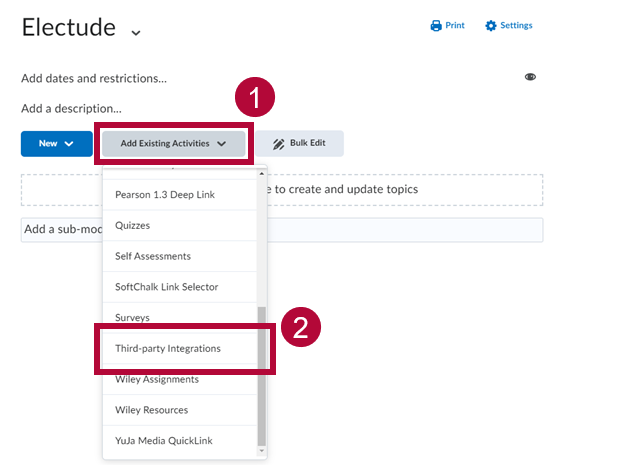Select Third-party Integrations option
The image size is (629, 468).
point(168,348)
